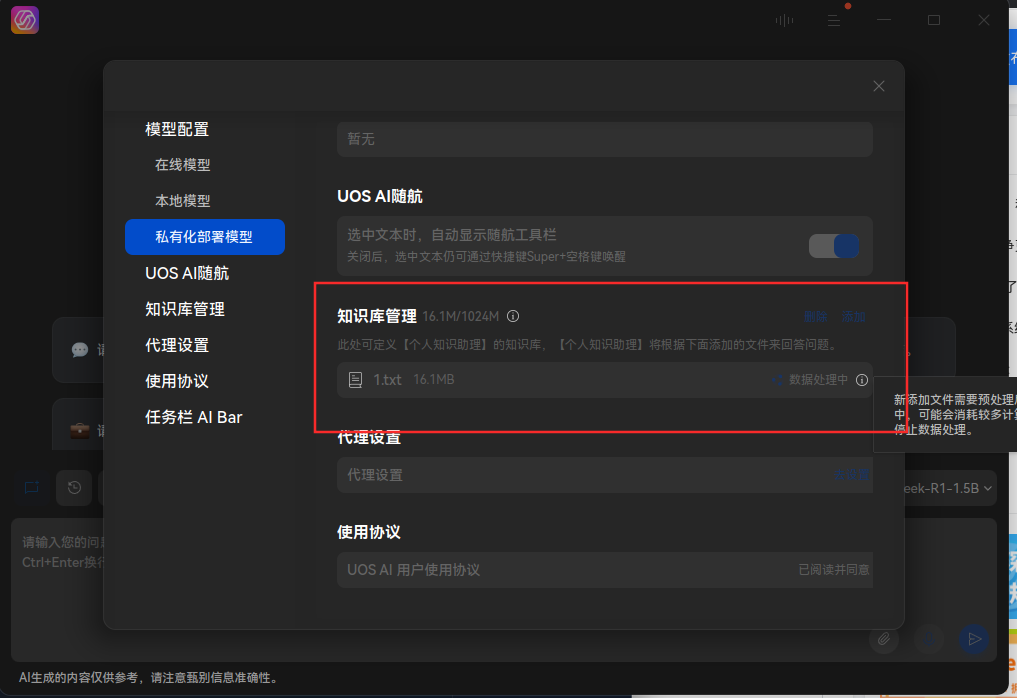The width and height of the screenshot is (1017, 698).
Task: Select 私有化部署模型 in sidebar
Action: [x=205, y=237]
